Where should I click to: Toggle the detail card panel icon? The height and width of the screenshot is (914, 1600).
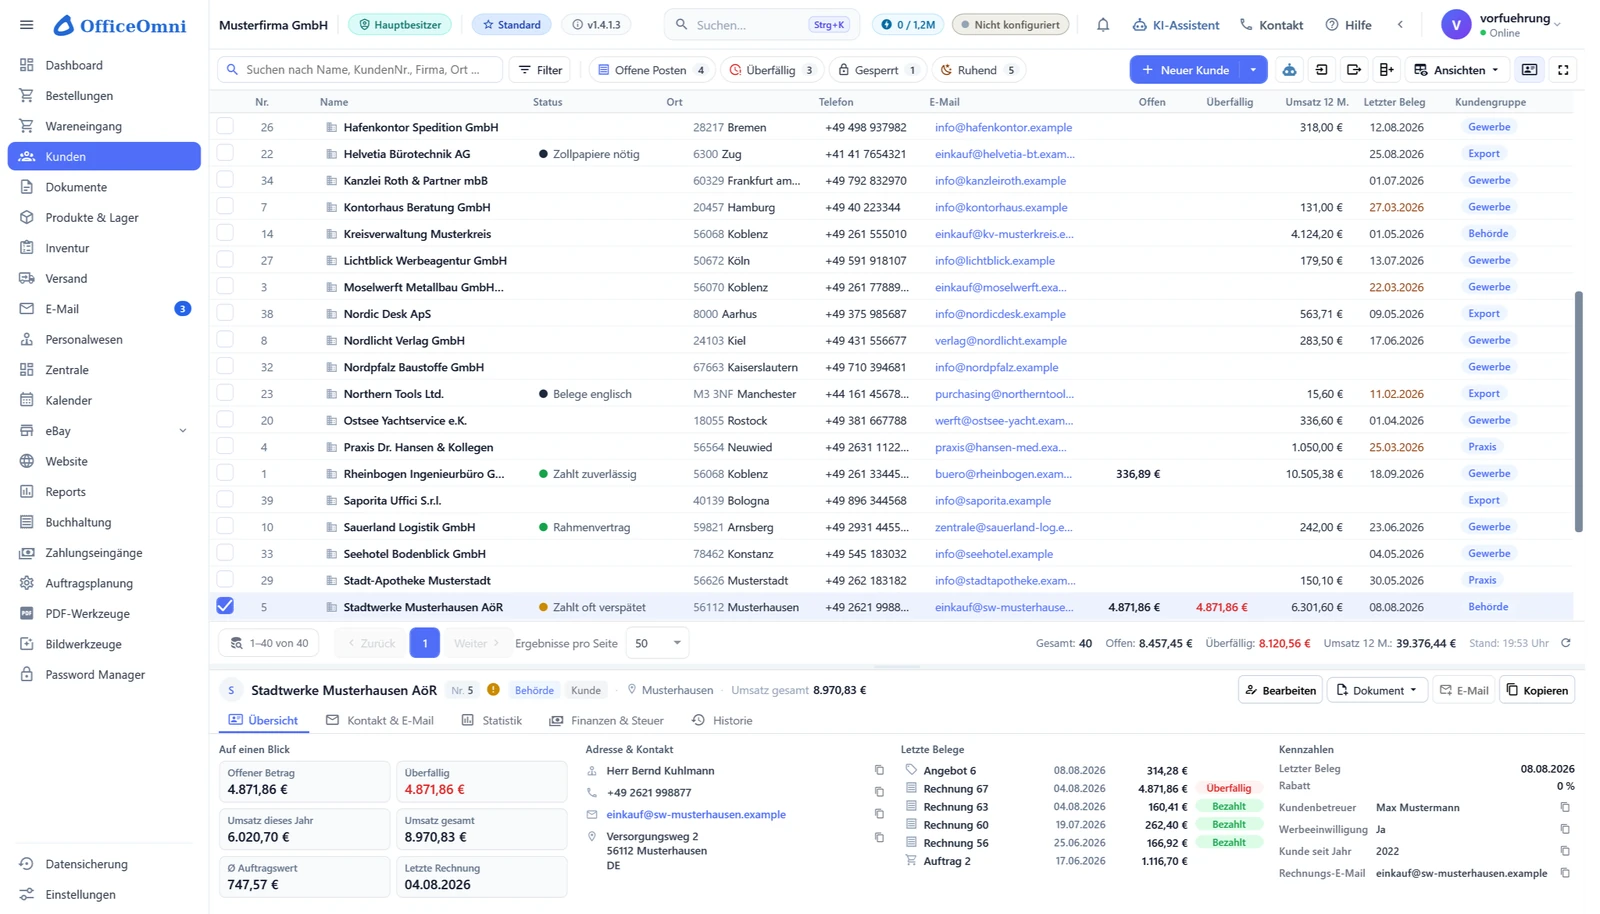tap(1529, 70)
